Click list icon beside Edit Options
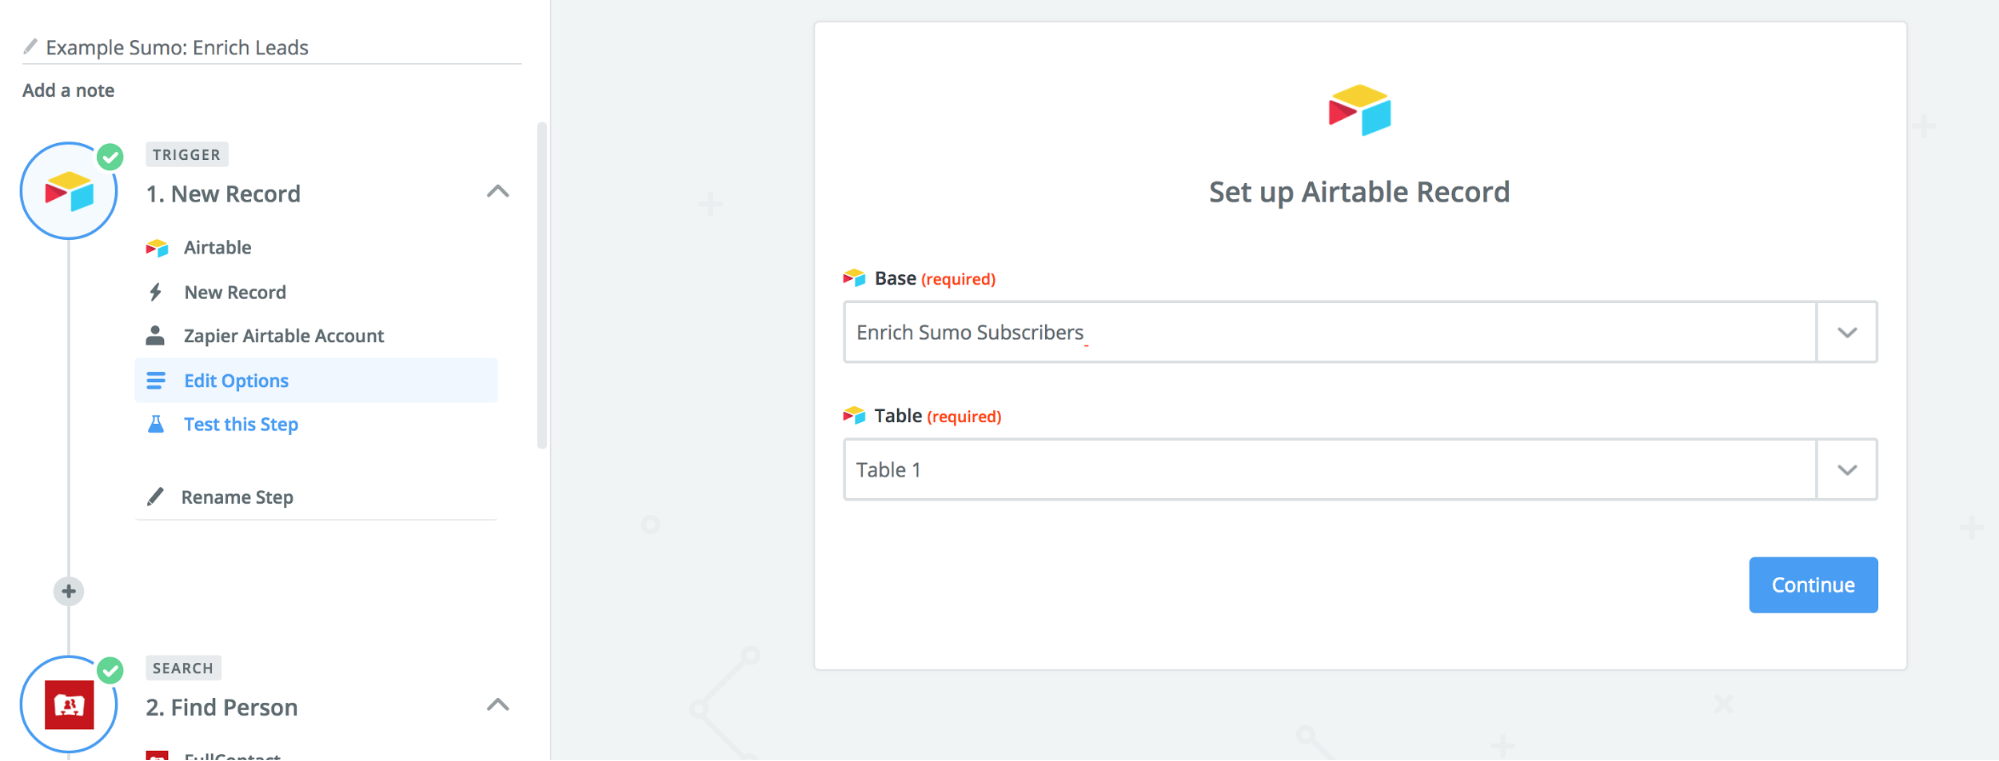 coord(156,381)
